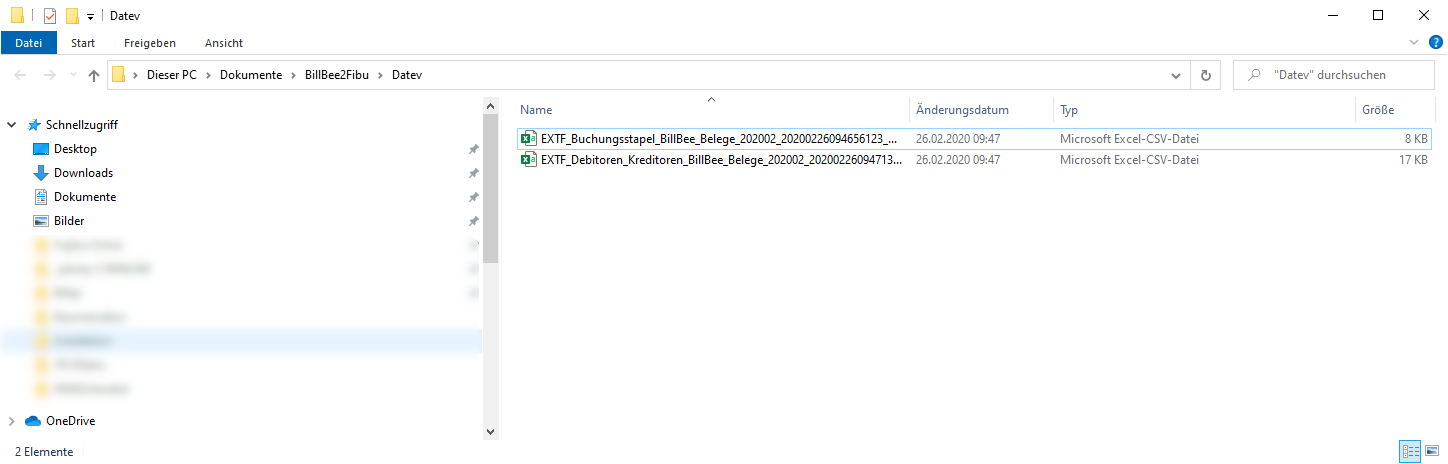This screenshot has width=1448, height=464.
Task: Sort files by Änderungsdatum column
Action: point(962,110)
